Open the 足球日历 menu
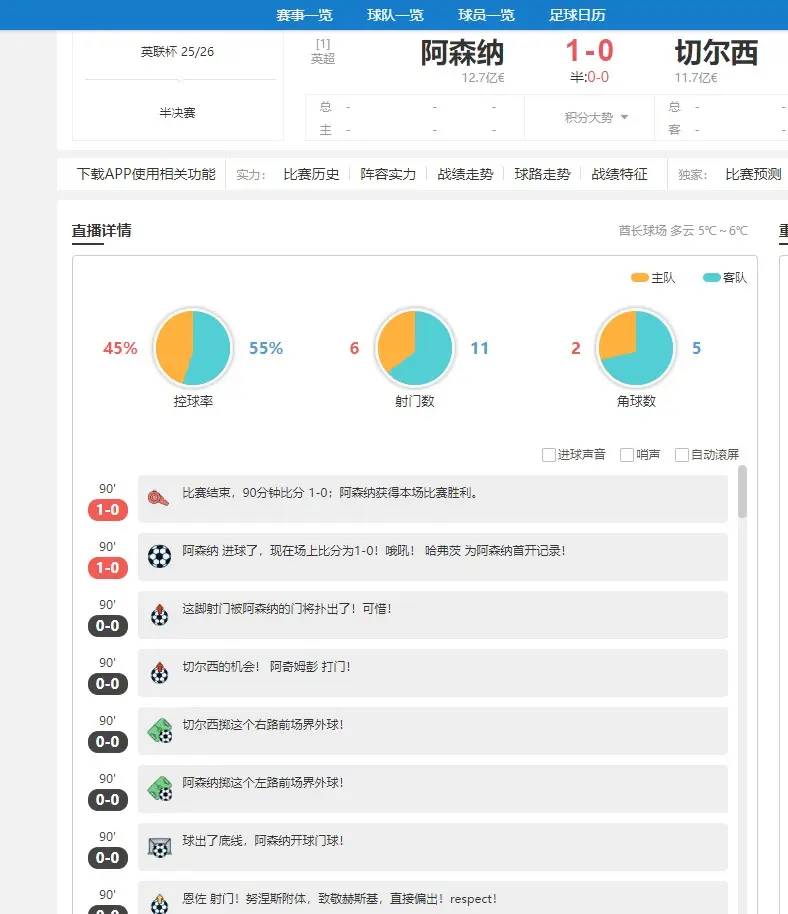The height and width of the screenshot is (914, 788). click(577, 15)
